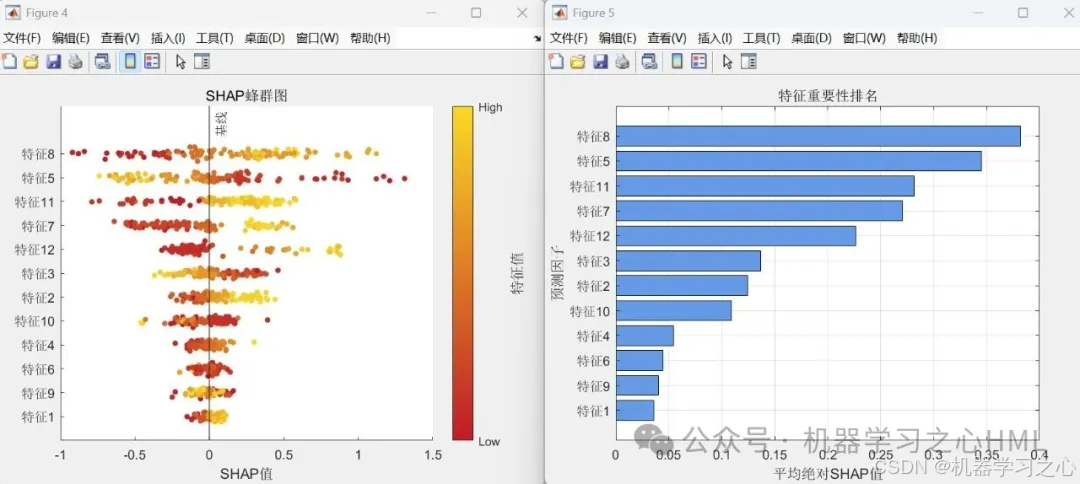Open 编辑(E) menu in Figure 5
Image resolution: width=1080 pixels, height=484 pixels.
[x=618, y=39]
